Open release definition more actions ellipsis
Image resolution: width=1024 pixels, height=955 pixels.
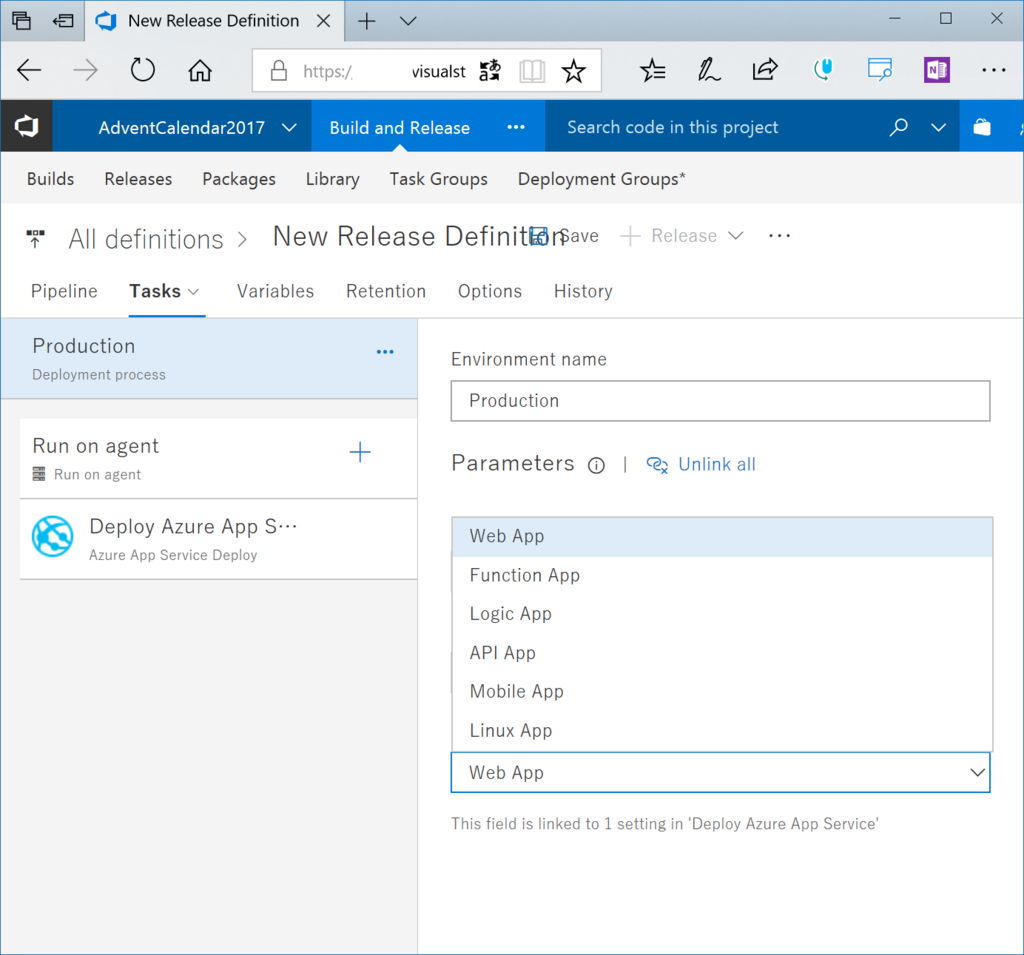coord(780,236)
